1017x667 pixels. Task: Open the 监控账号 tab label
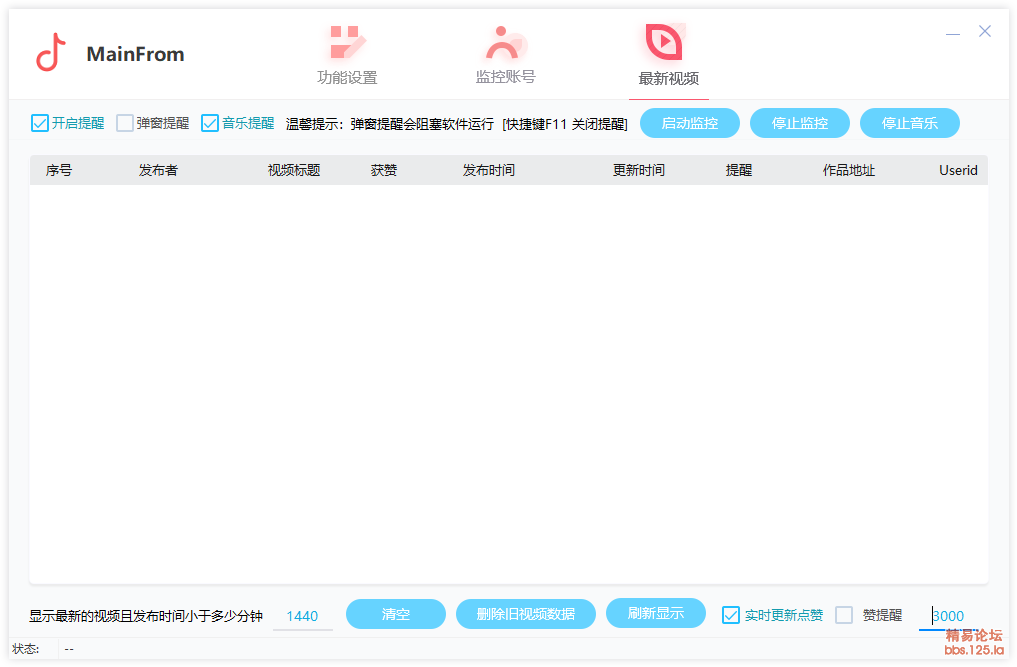pyautogui.click(x=505, y=77)
